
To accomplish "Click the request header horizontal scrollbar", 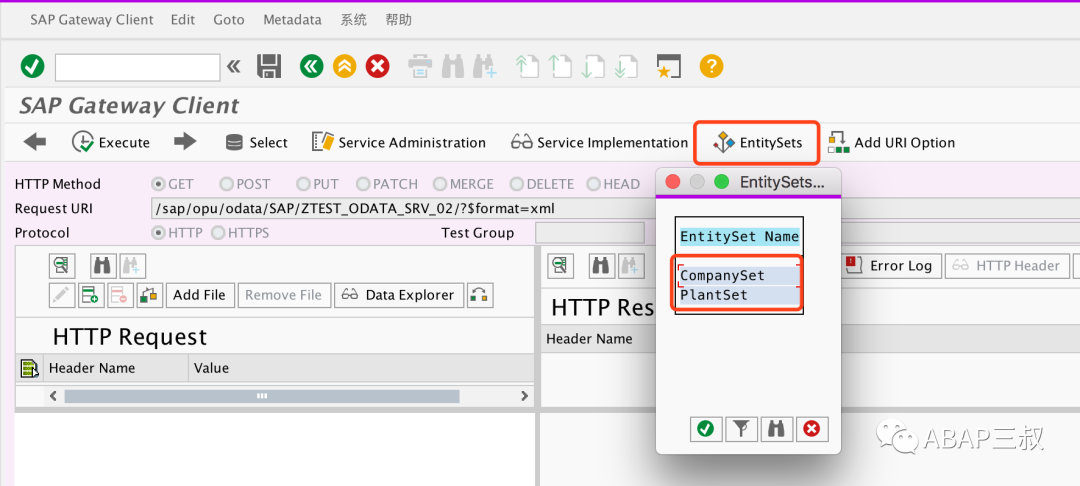I will pos(262,396).
